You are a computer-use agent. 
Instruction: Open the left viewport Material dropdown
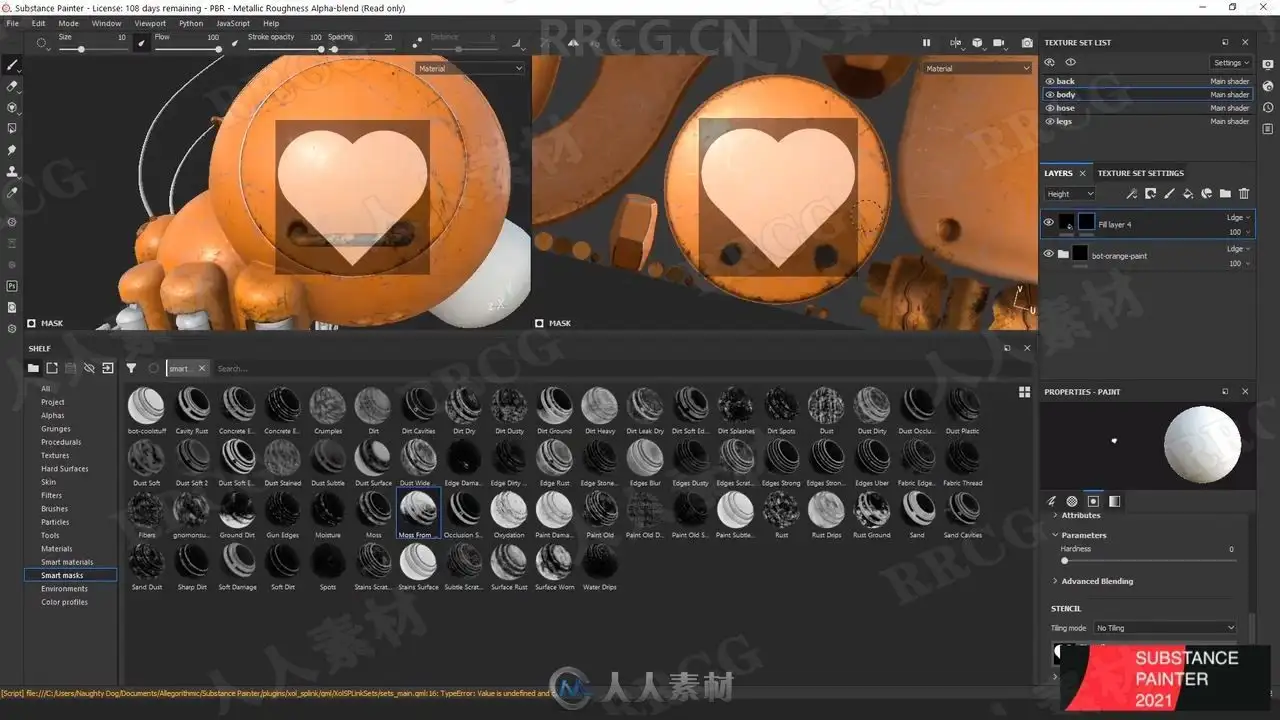point(470,68)
